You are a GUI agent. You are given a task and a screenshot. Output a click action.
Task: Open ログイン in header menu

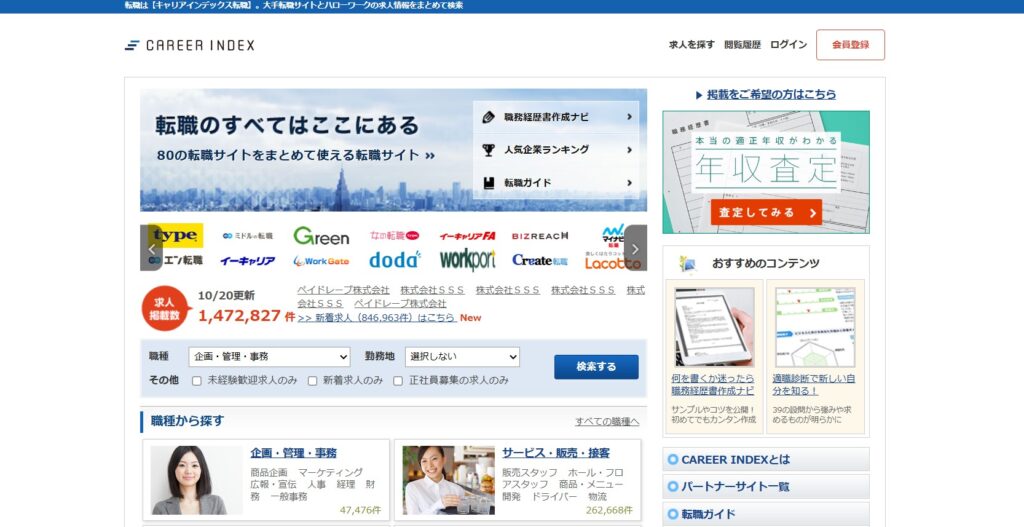[x=788, y=45]
